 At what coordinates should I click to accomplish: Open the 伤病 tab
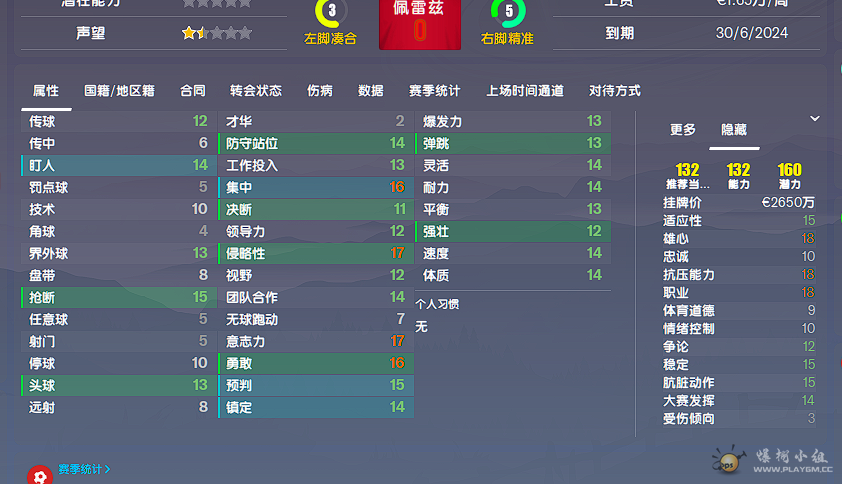pos(320,91)
